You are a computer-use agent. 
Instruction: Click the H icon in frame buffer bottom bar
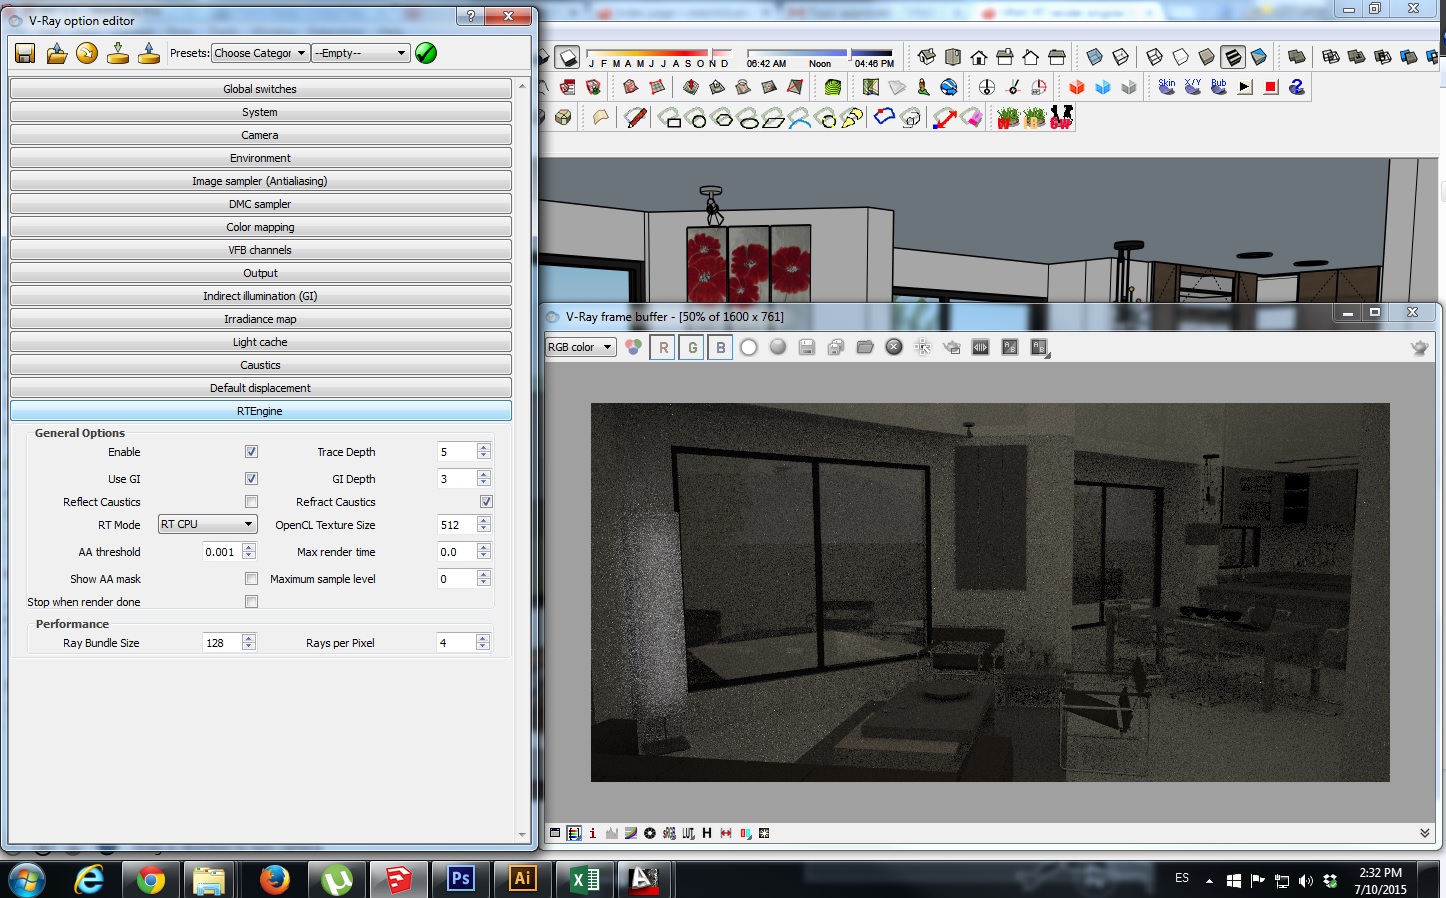point(707,833)
